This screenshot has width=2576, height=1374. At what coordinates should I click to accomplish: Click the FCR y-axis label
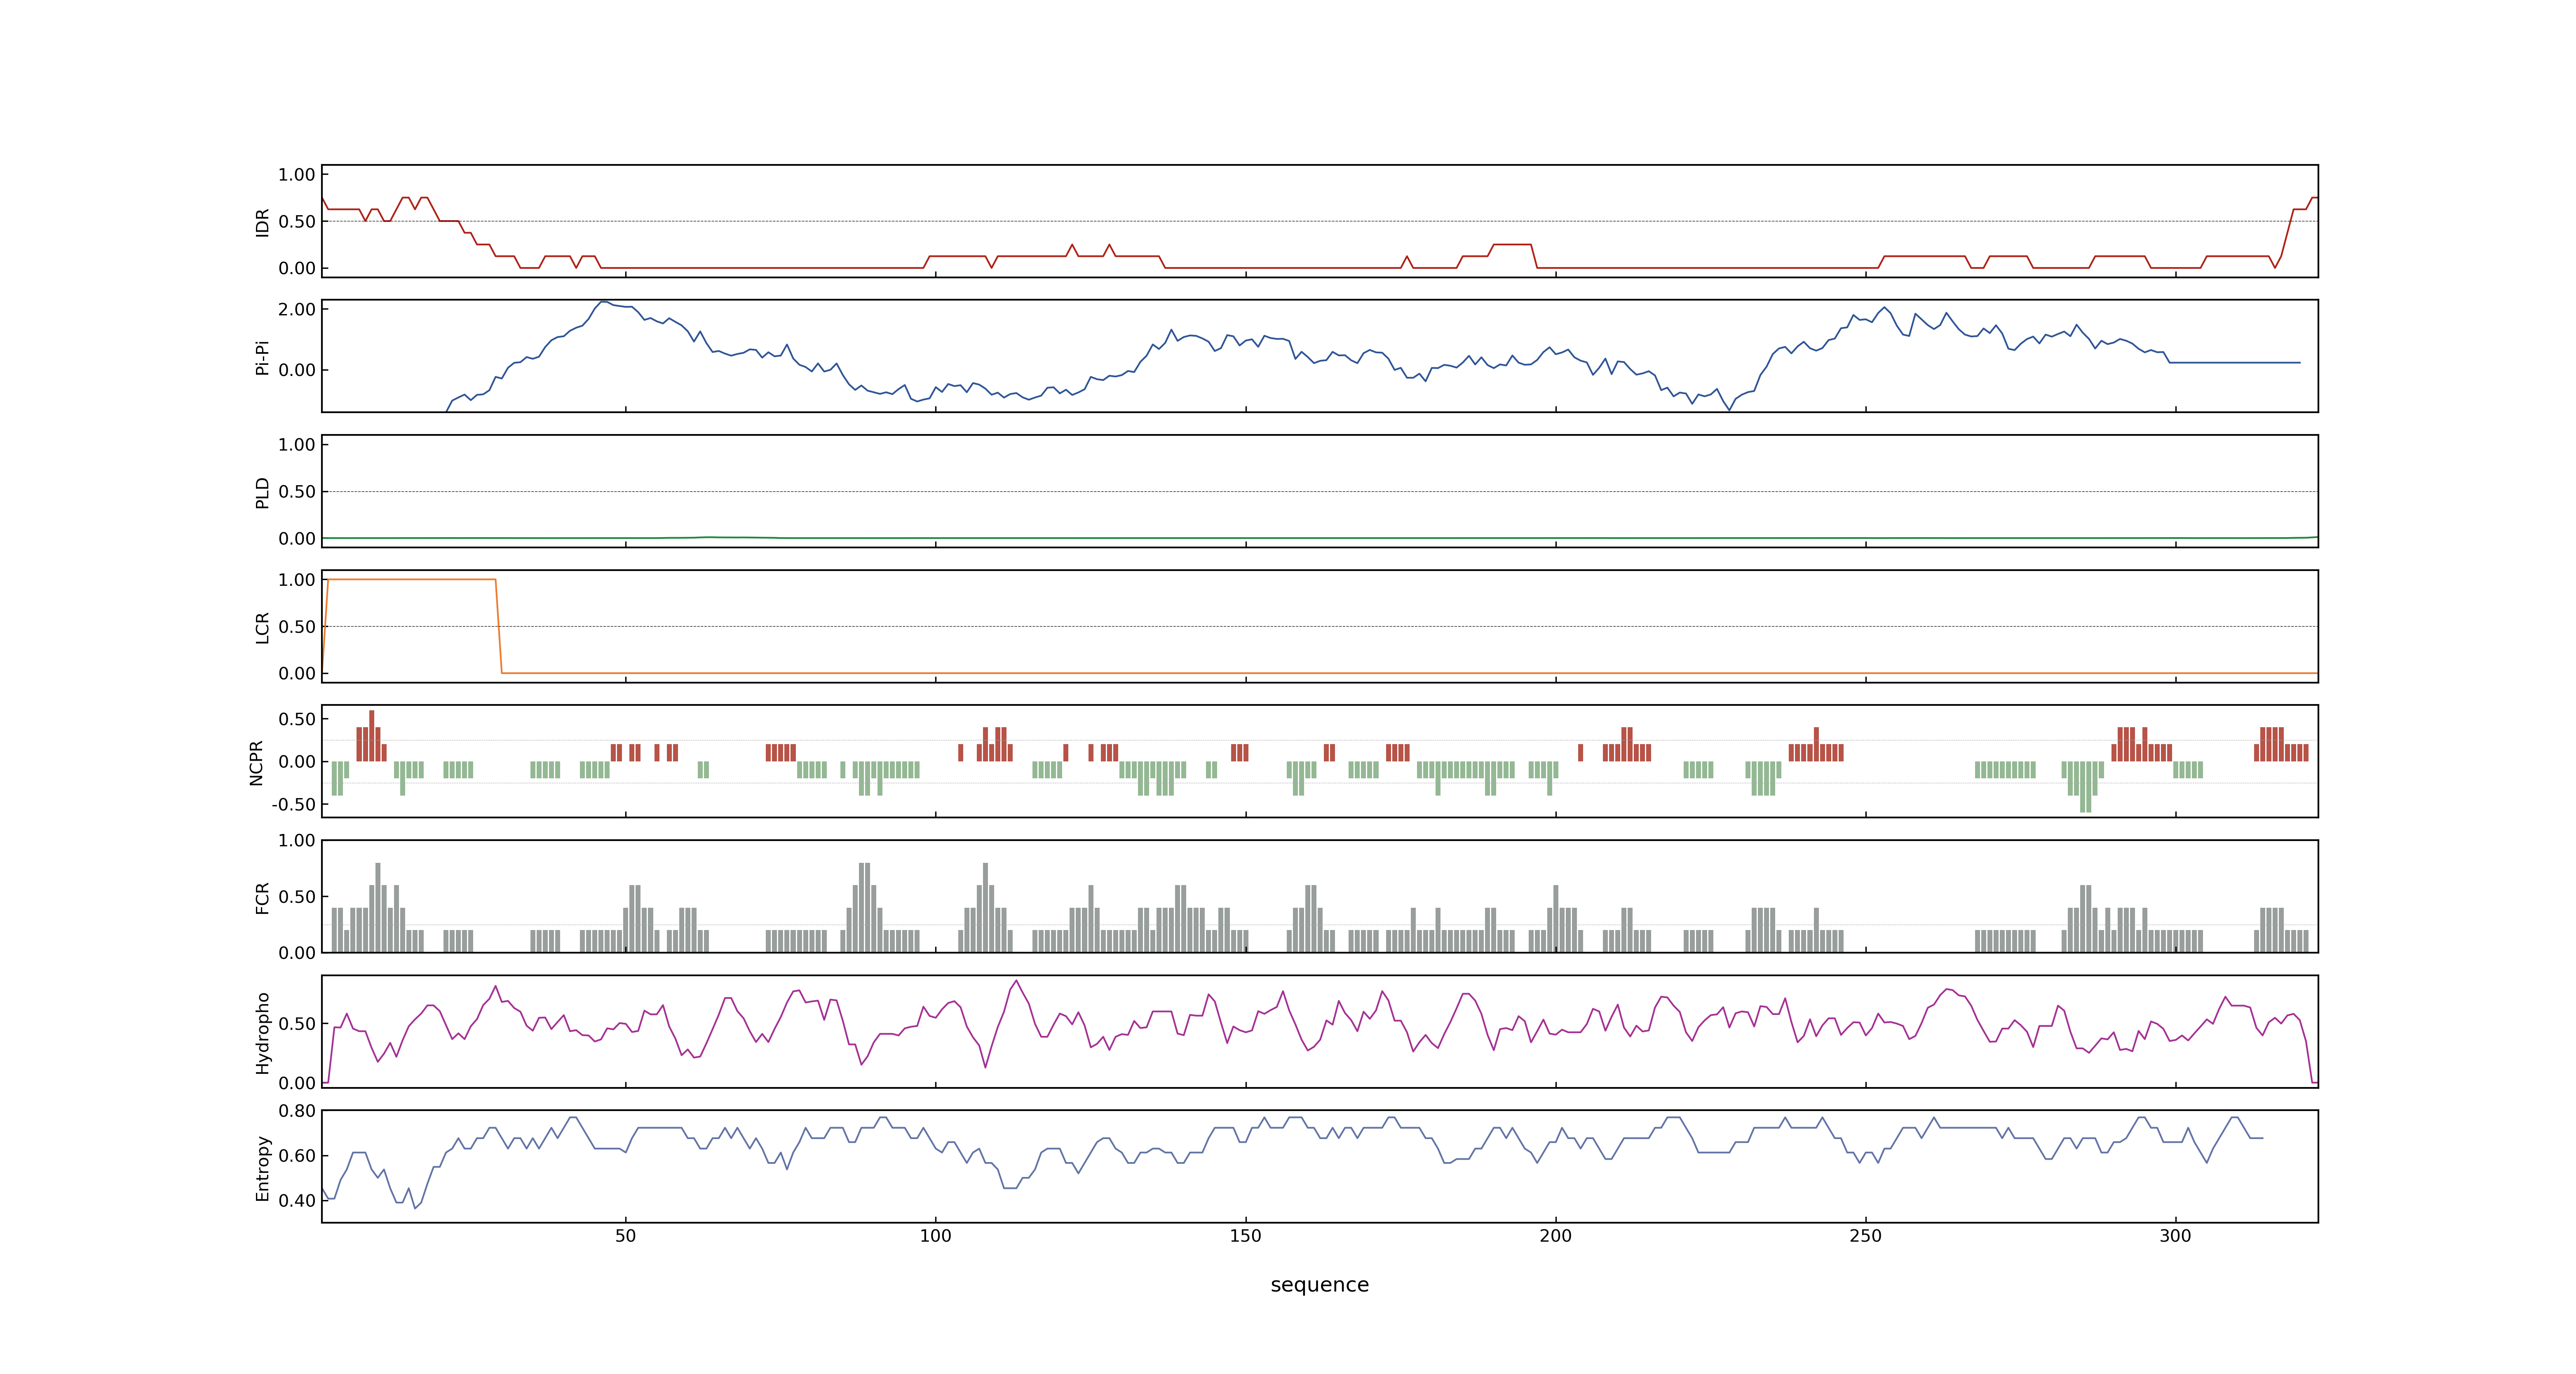pyautogui.click(x=262, y=897)
